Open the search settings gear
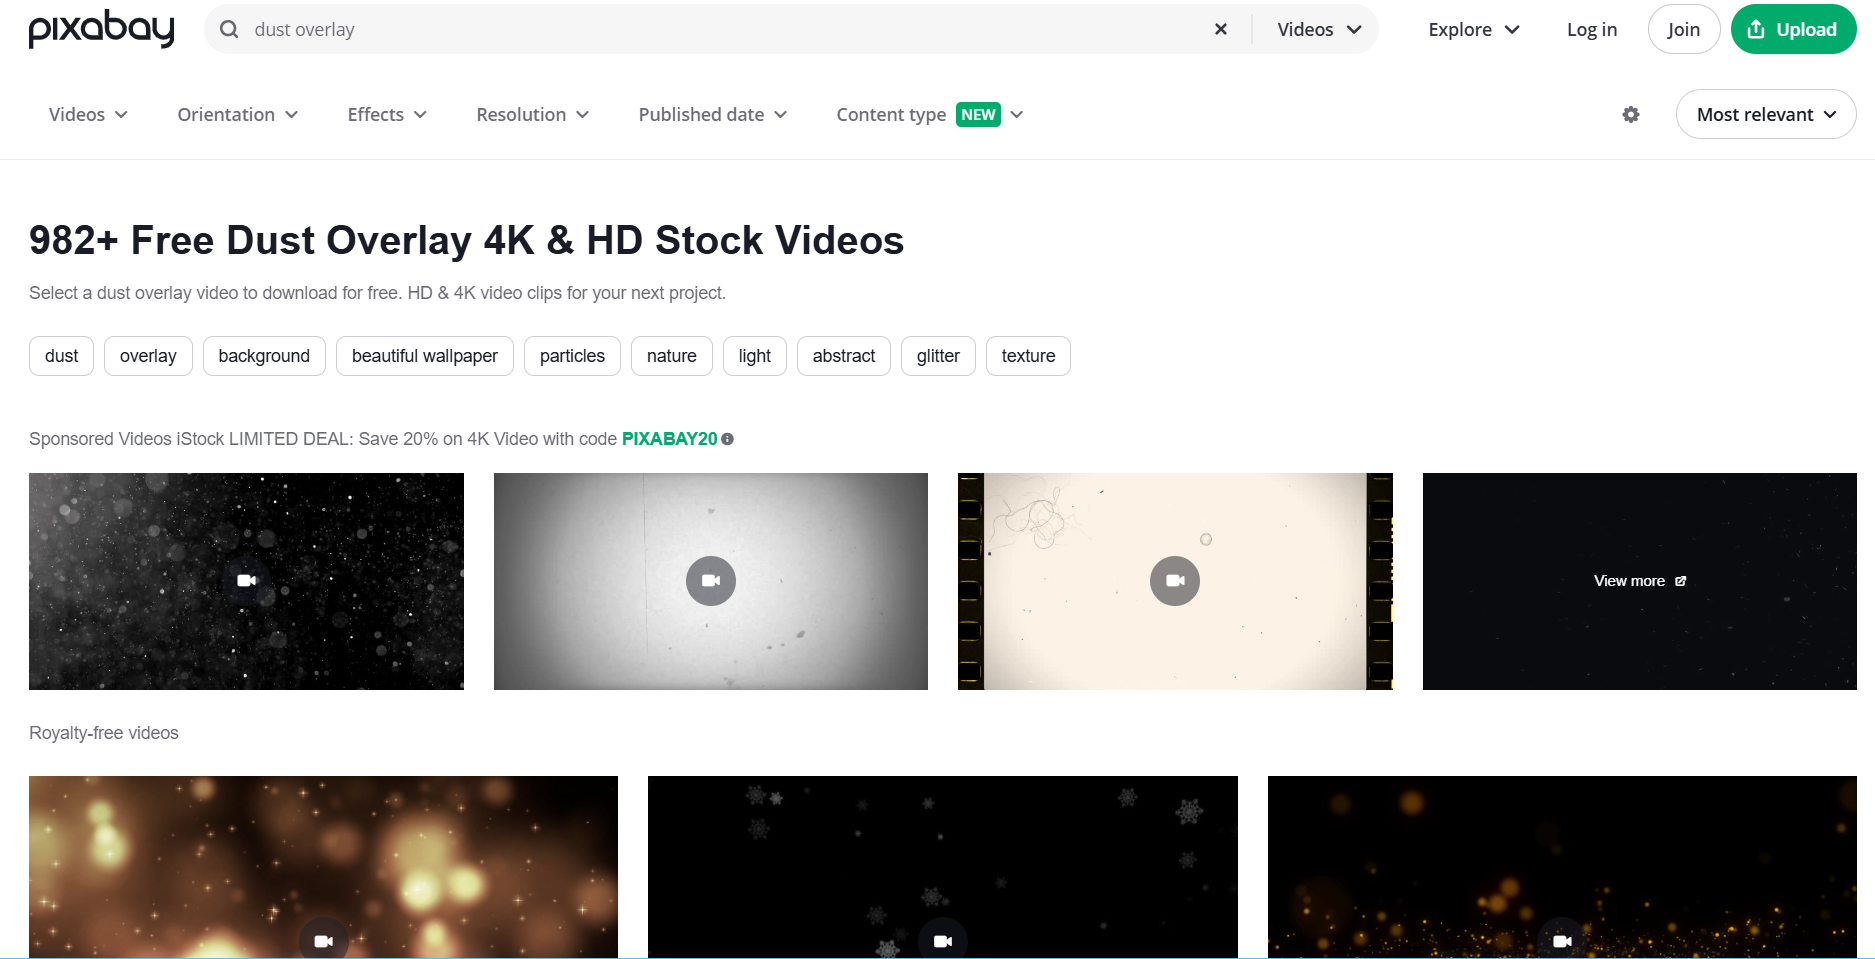Viewport: 1875px width, 959px height. 1631,114
